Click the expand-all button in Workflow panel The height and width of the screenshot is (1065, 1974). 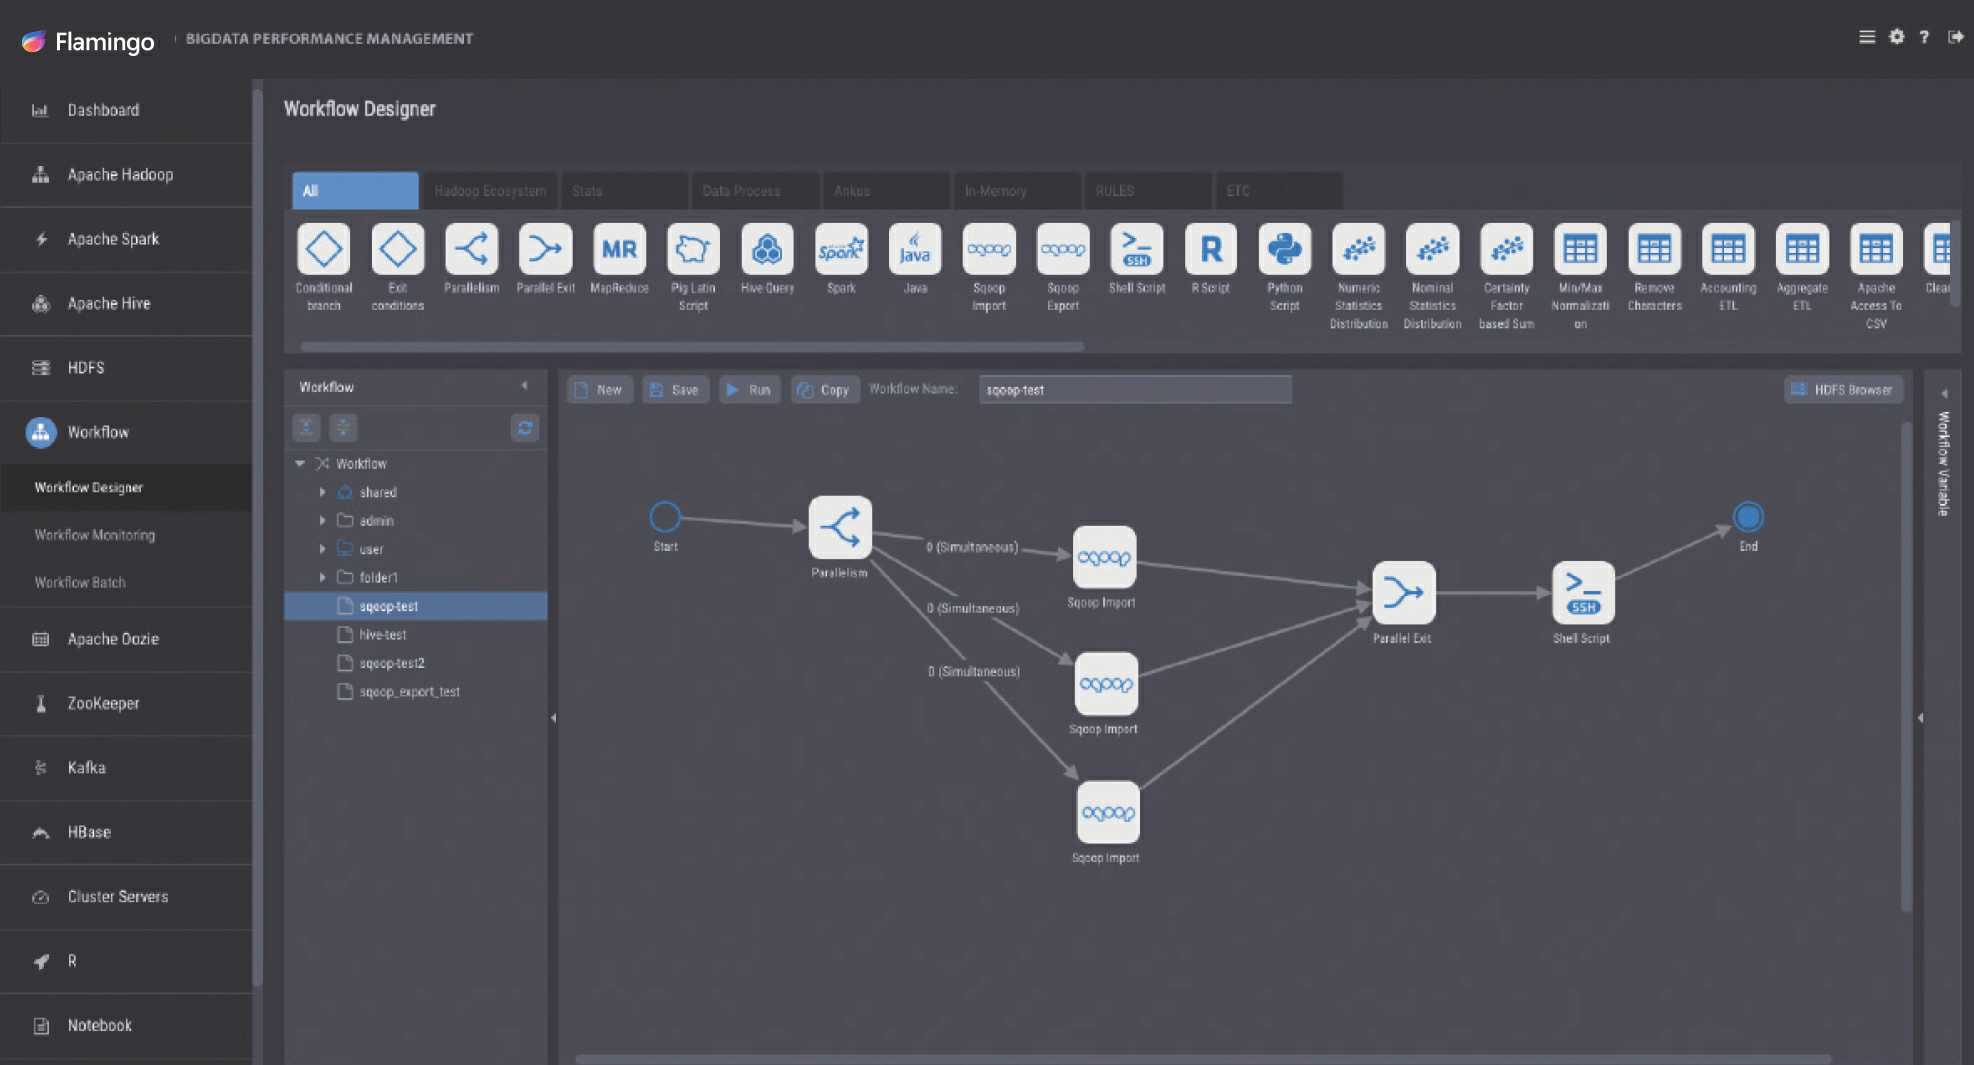tap(306, 427)
